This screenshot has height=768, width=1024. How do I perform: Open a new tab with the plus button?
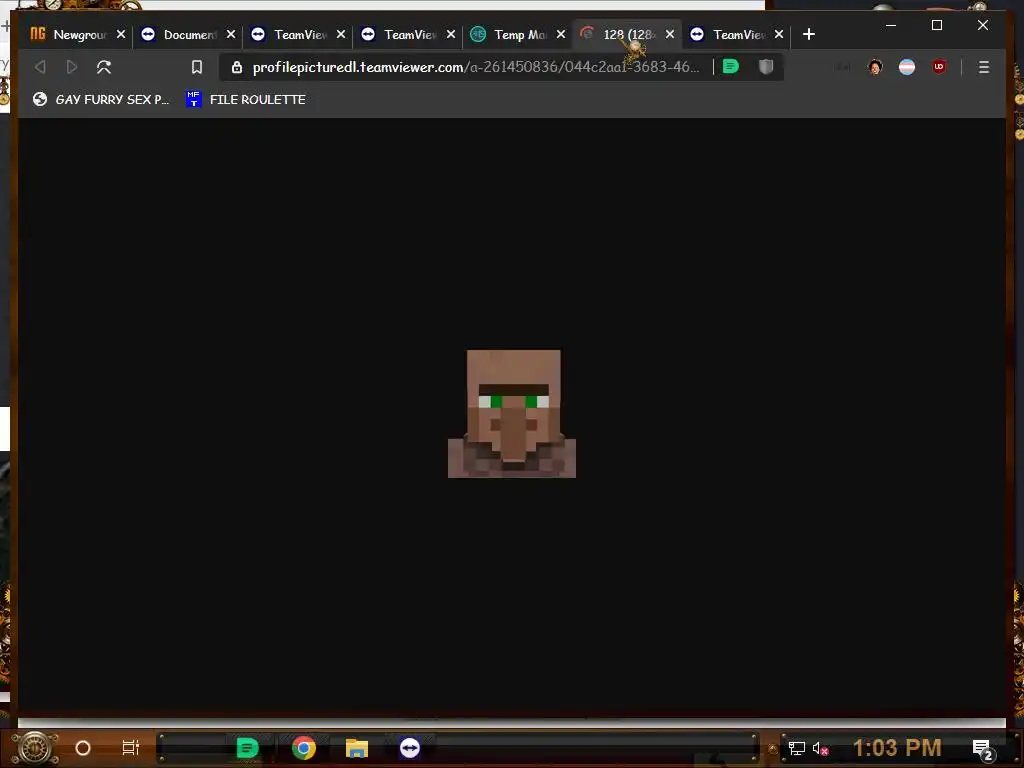coord(808,35)
